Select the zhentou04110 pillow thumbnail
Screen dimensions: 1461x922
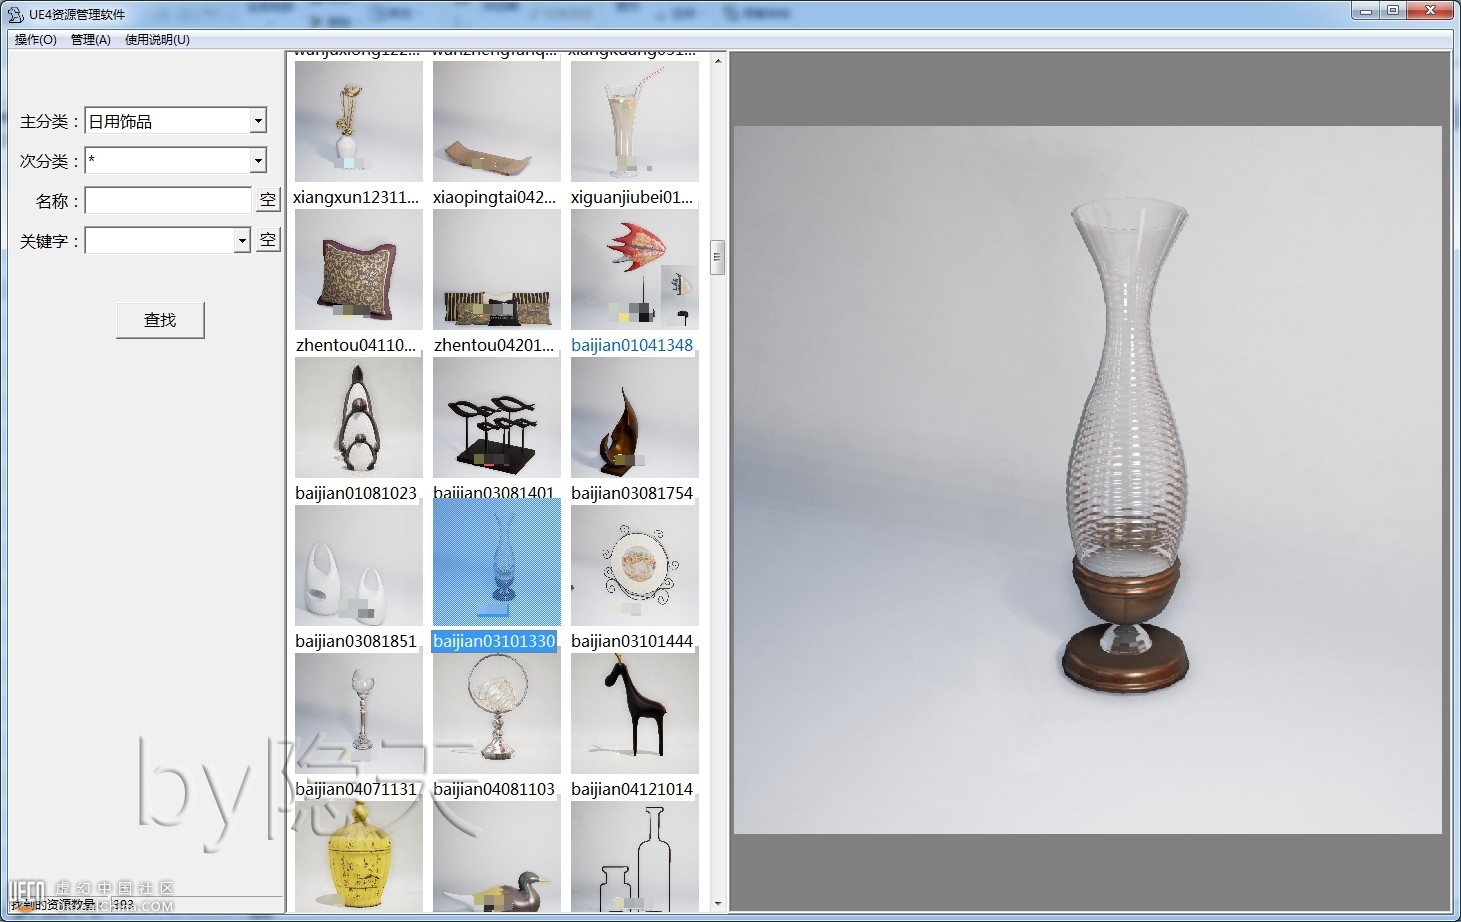point(359,269)
